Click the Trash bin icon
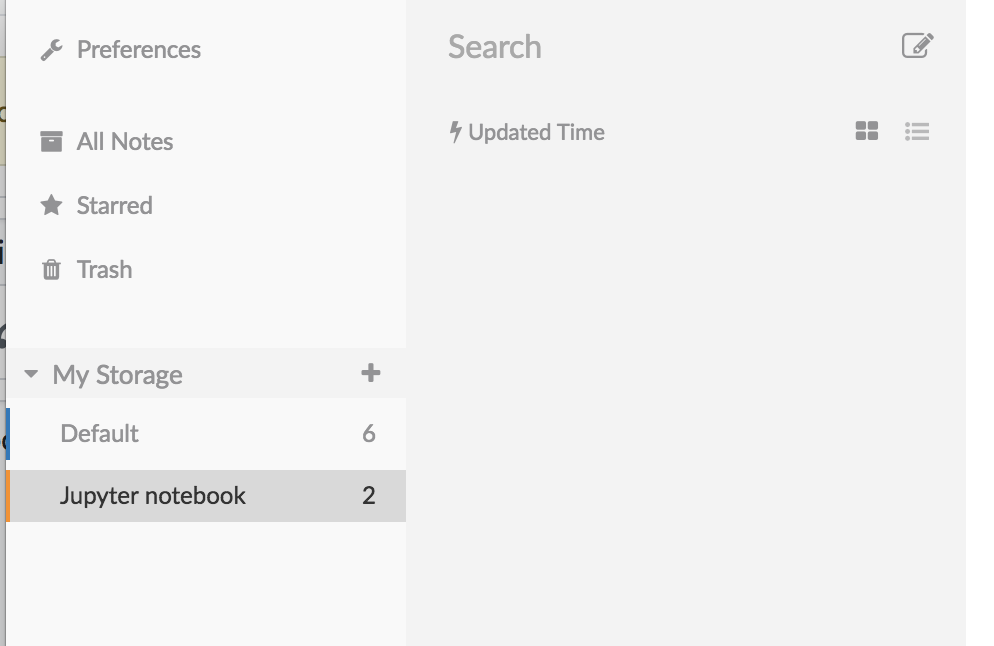 click(x=51, y=269)
